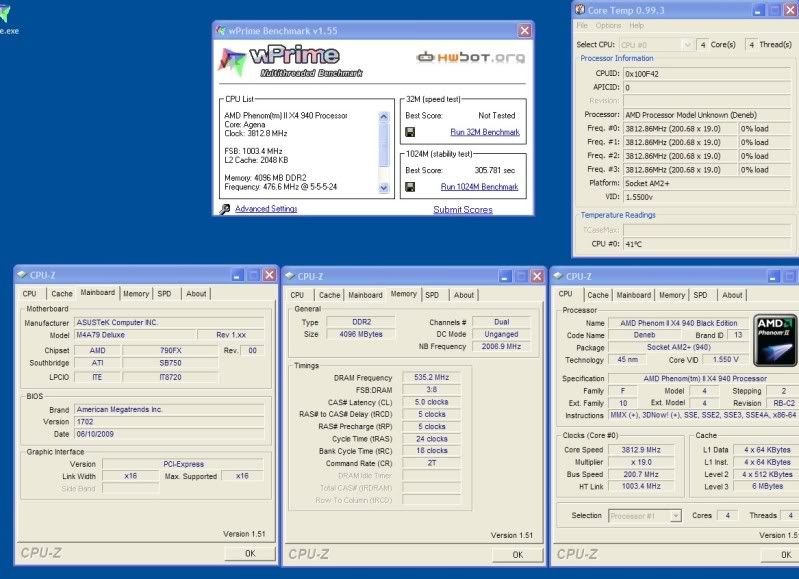Screen dimensions: 799x579
Task: Click HT Link 1003.4 MHz value
Action: 641,487
